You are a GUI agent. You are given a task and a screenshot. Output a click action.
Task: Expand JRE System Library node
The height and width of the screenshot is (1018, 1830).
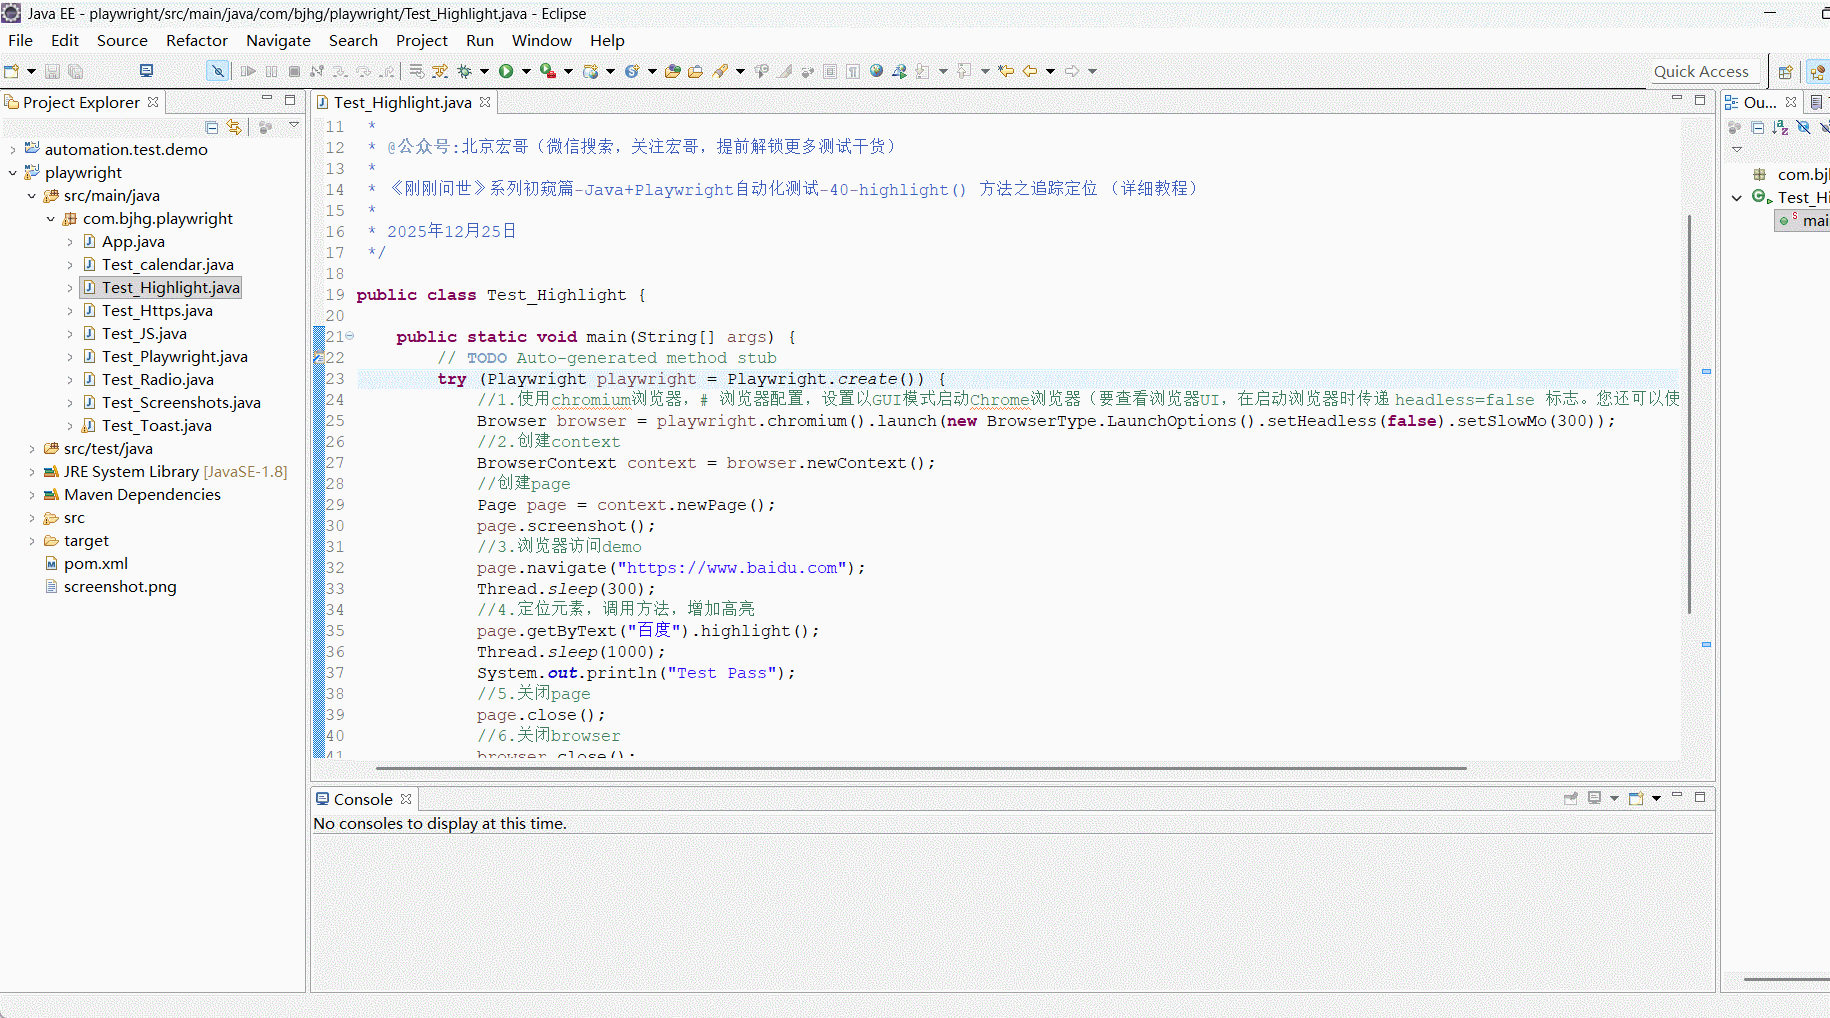pos(32,472)
